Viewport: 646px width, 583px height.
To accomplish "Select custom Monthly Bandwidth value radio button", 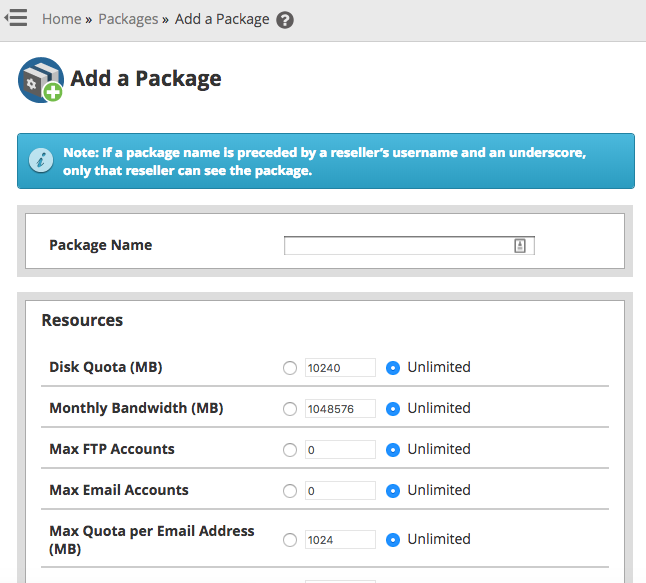I will (290, 409).
